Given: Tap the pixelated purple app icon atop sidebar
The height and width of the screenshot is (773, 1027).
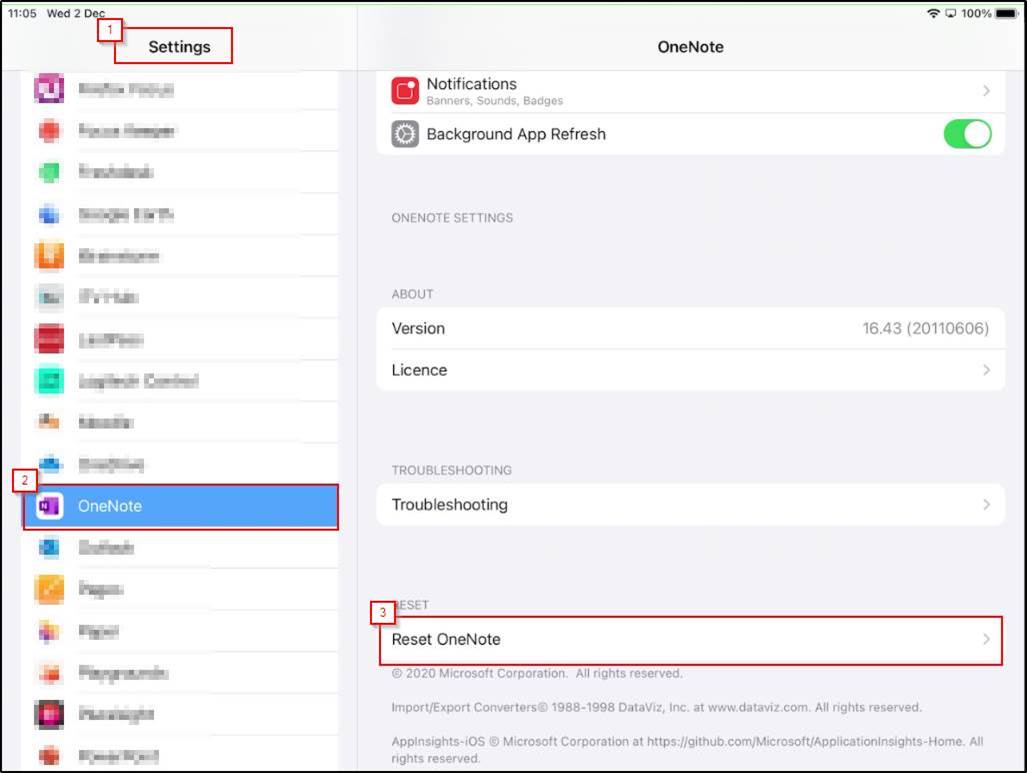Looking at the screenshot, I should point(49,88).
